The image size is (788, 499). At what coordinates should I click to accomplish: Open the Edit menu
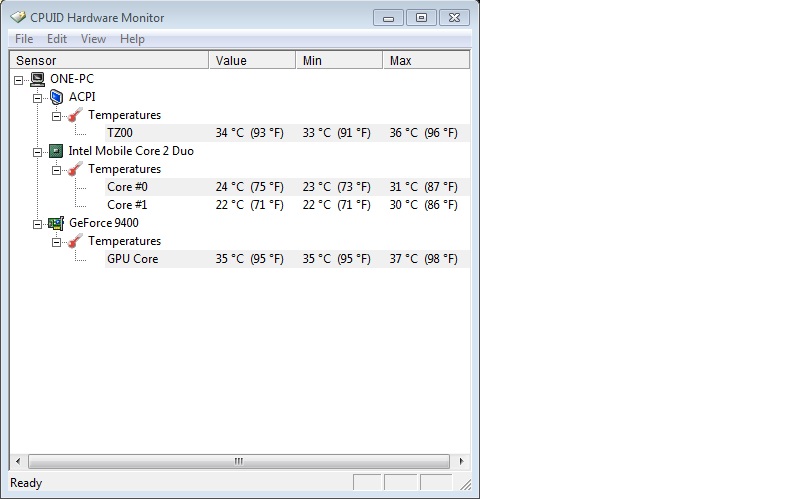click(x=57, y=39)
